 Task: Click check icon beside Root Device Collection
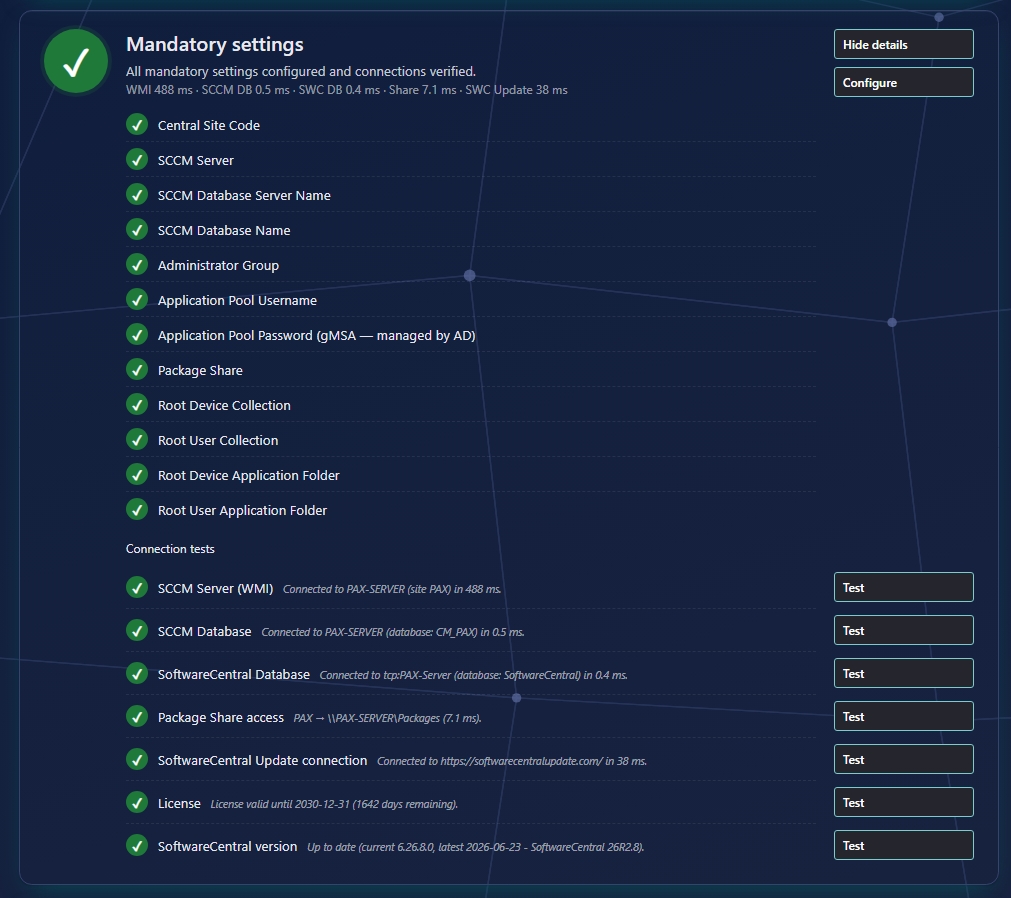coord(137,405)
